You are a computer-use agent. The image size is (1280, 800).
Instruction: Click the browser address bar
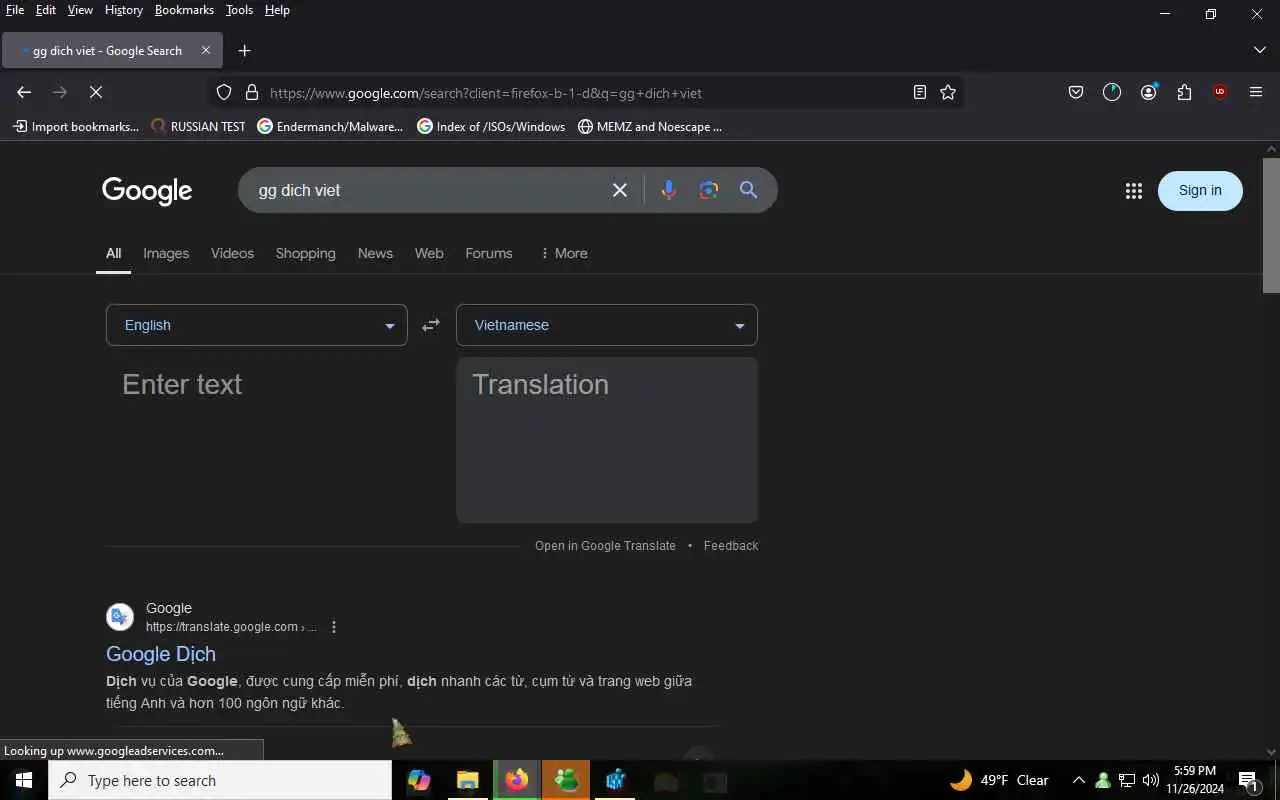(585, 93)
